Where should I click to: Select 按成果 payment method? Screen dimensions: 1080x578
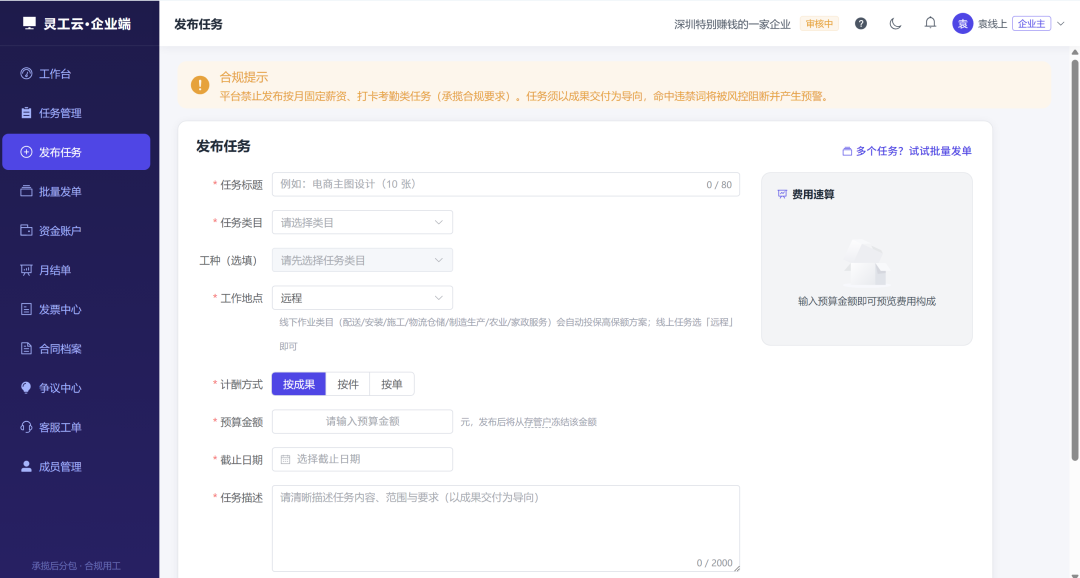[299, 384]
